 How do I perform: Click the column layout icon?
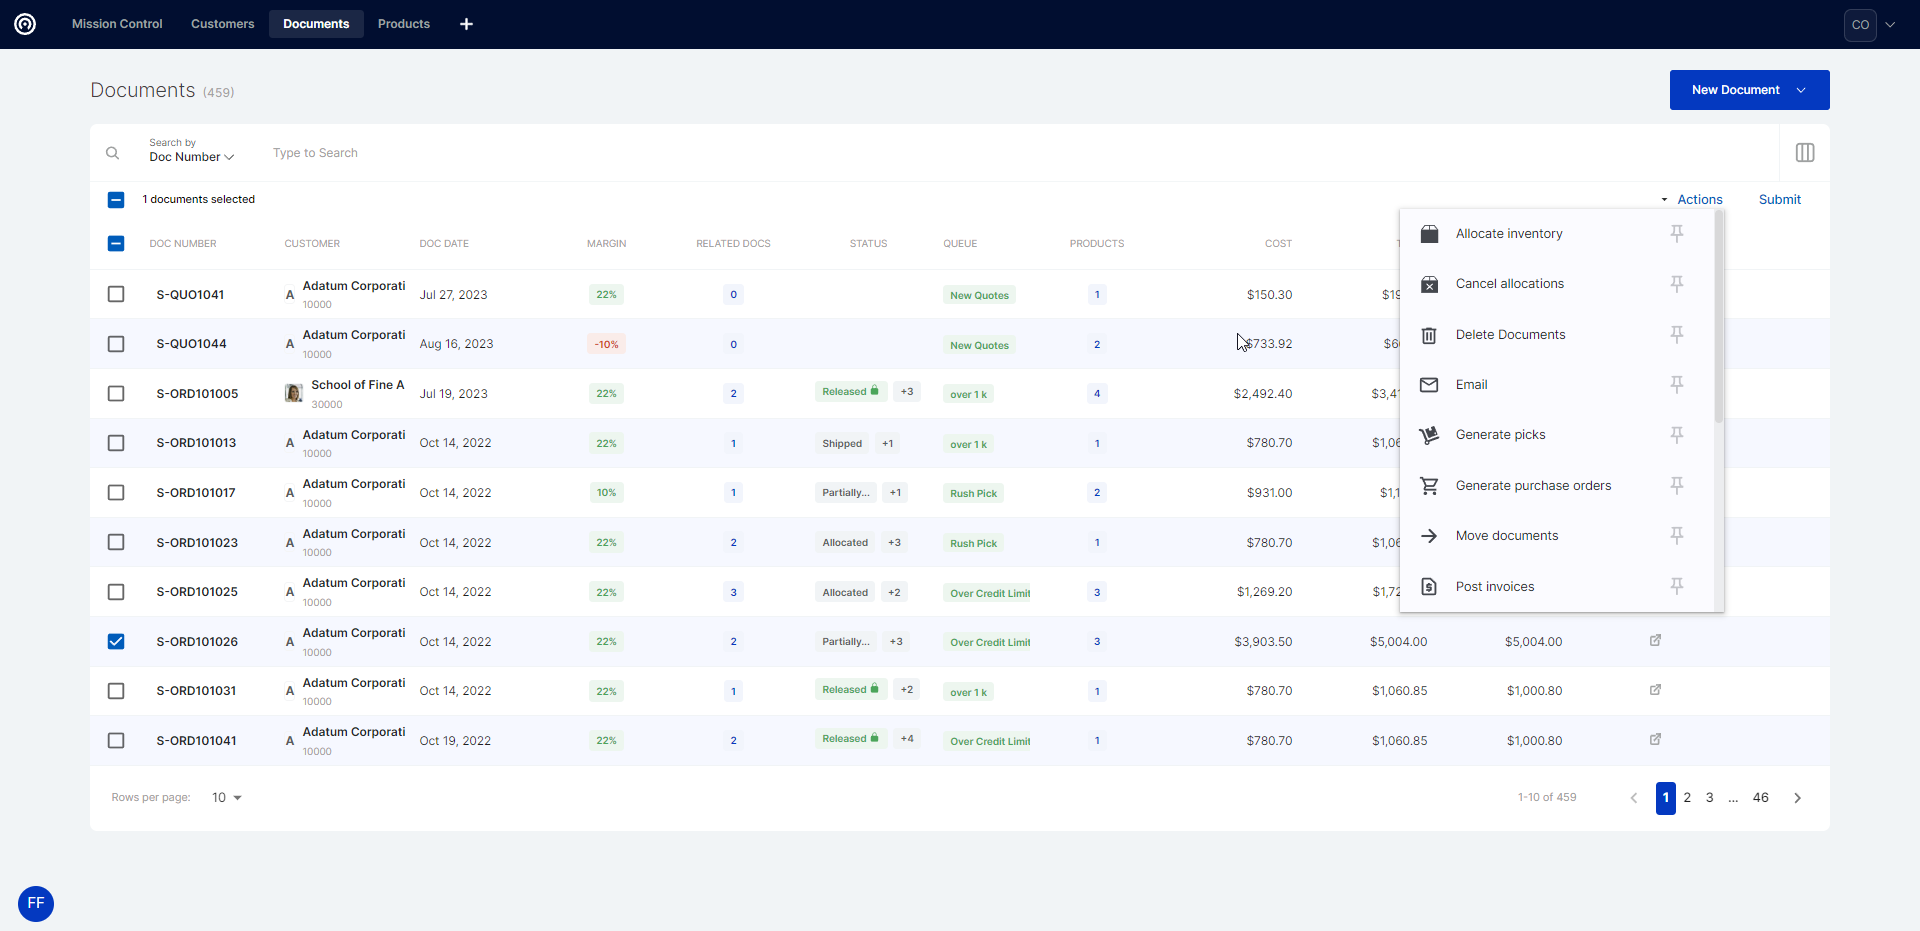(x=1804, y=153)
